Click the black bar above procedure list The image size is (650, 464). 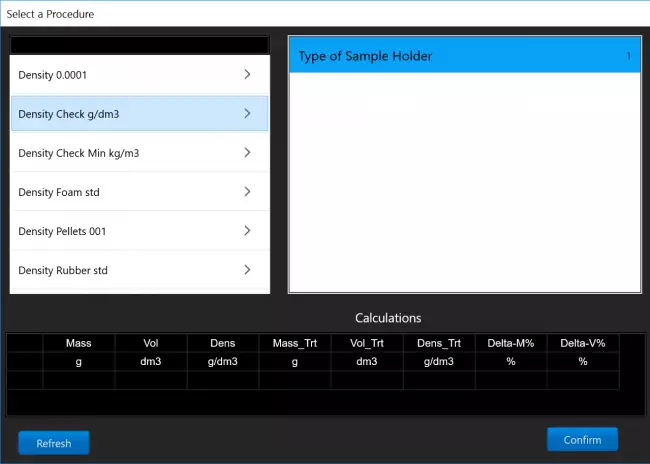(139, 45)
